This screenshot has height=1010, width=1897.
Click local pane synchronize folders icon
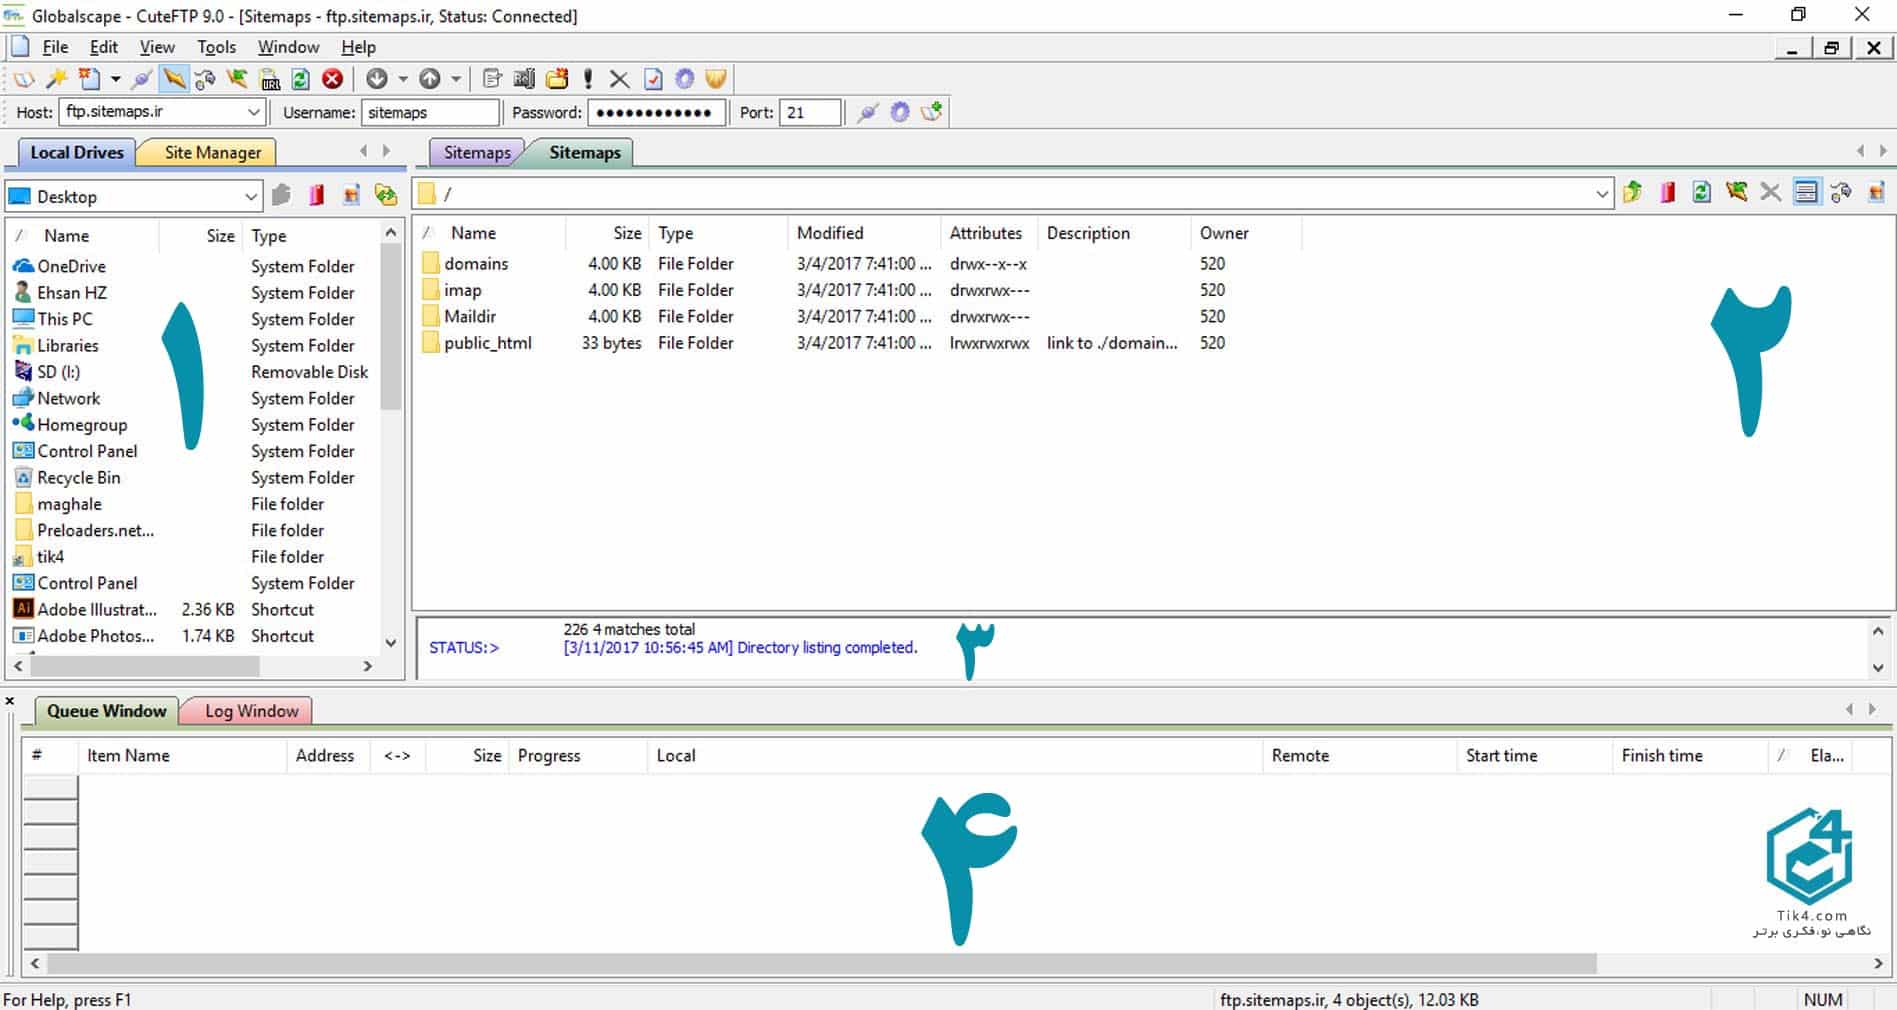386,195
